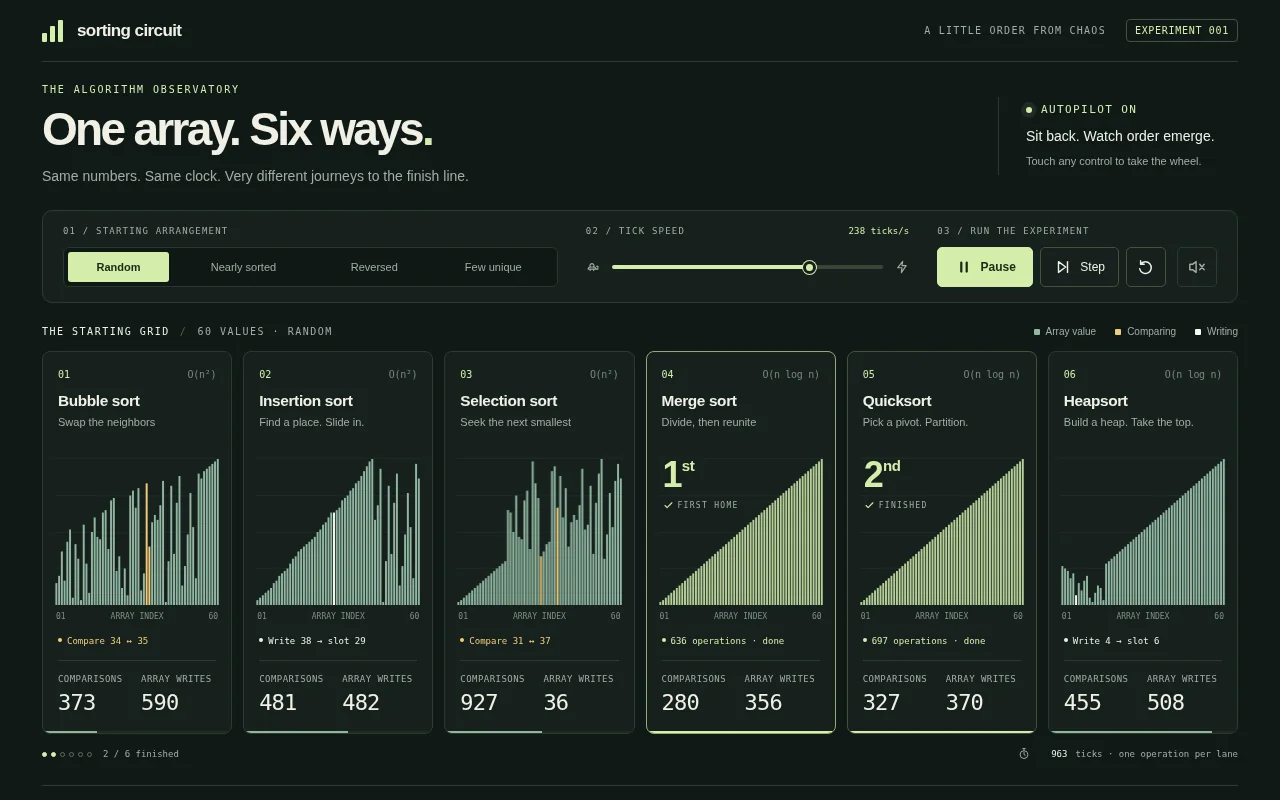Click the Heapsort bar chart
Image resolution: width=1280 pixels, height=800 pixels.
1143,532
